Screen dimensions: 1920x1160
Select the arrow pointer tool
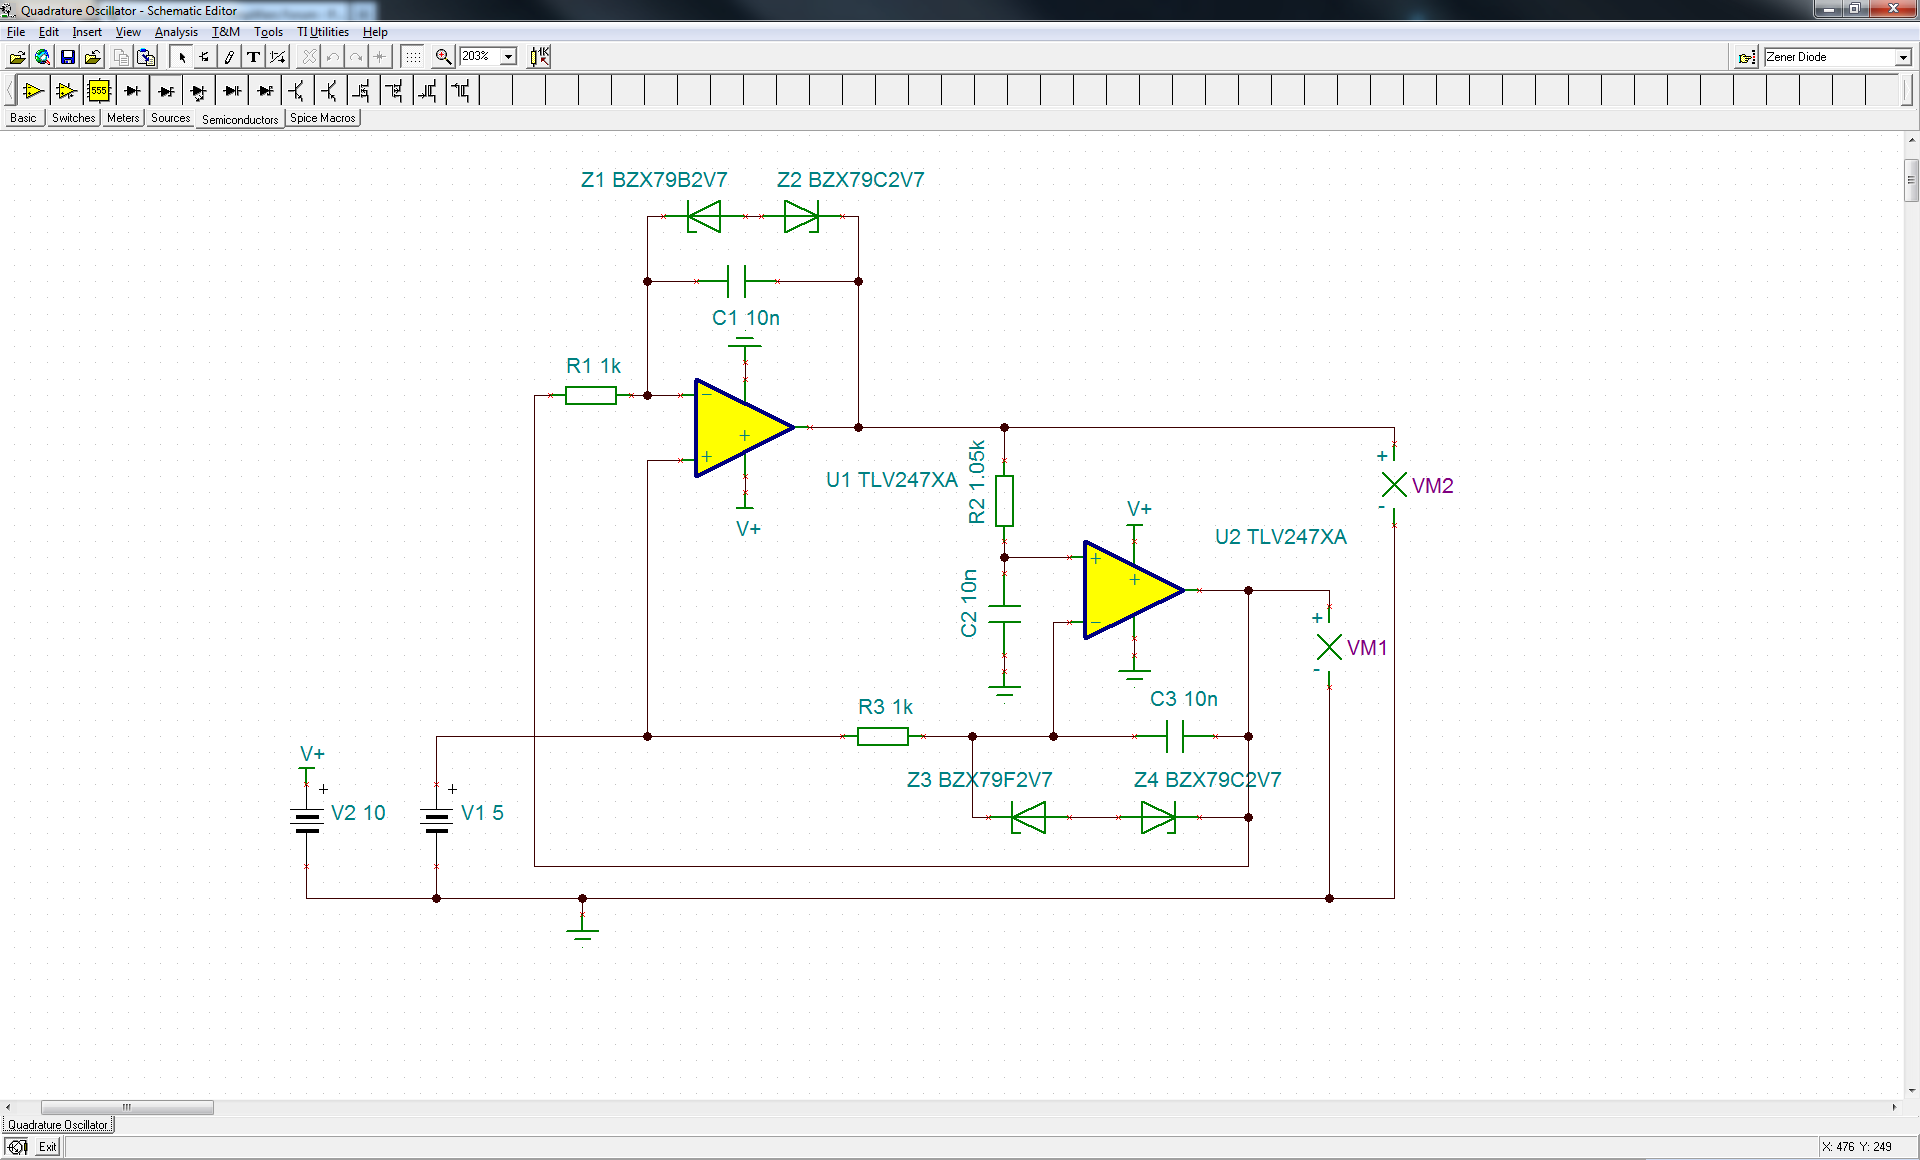181,57
